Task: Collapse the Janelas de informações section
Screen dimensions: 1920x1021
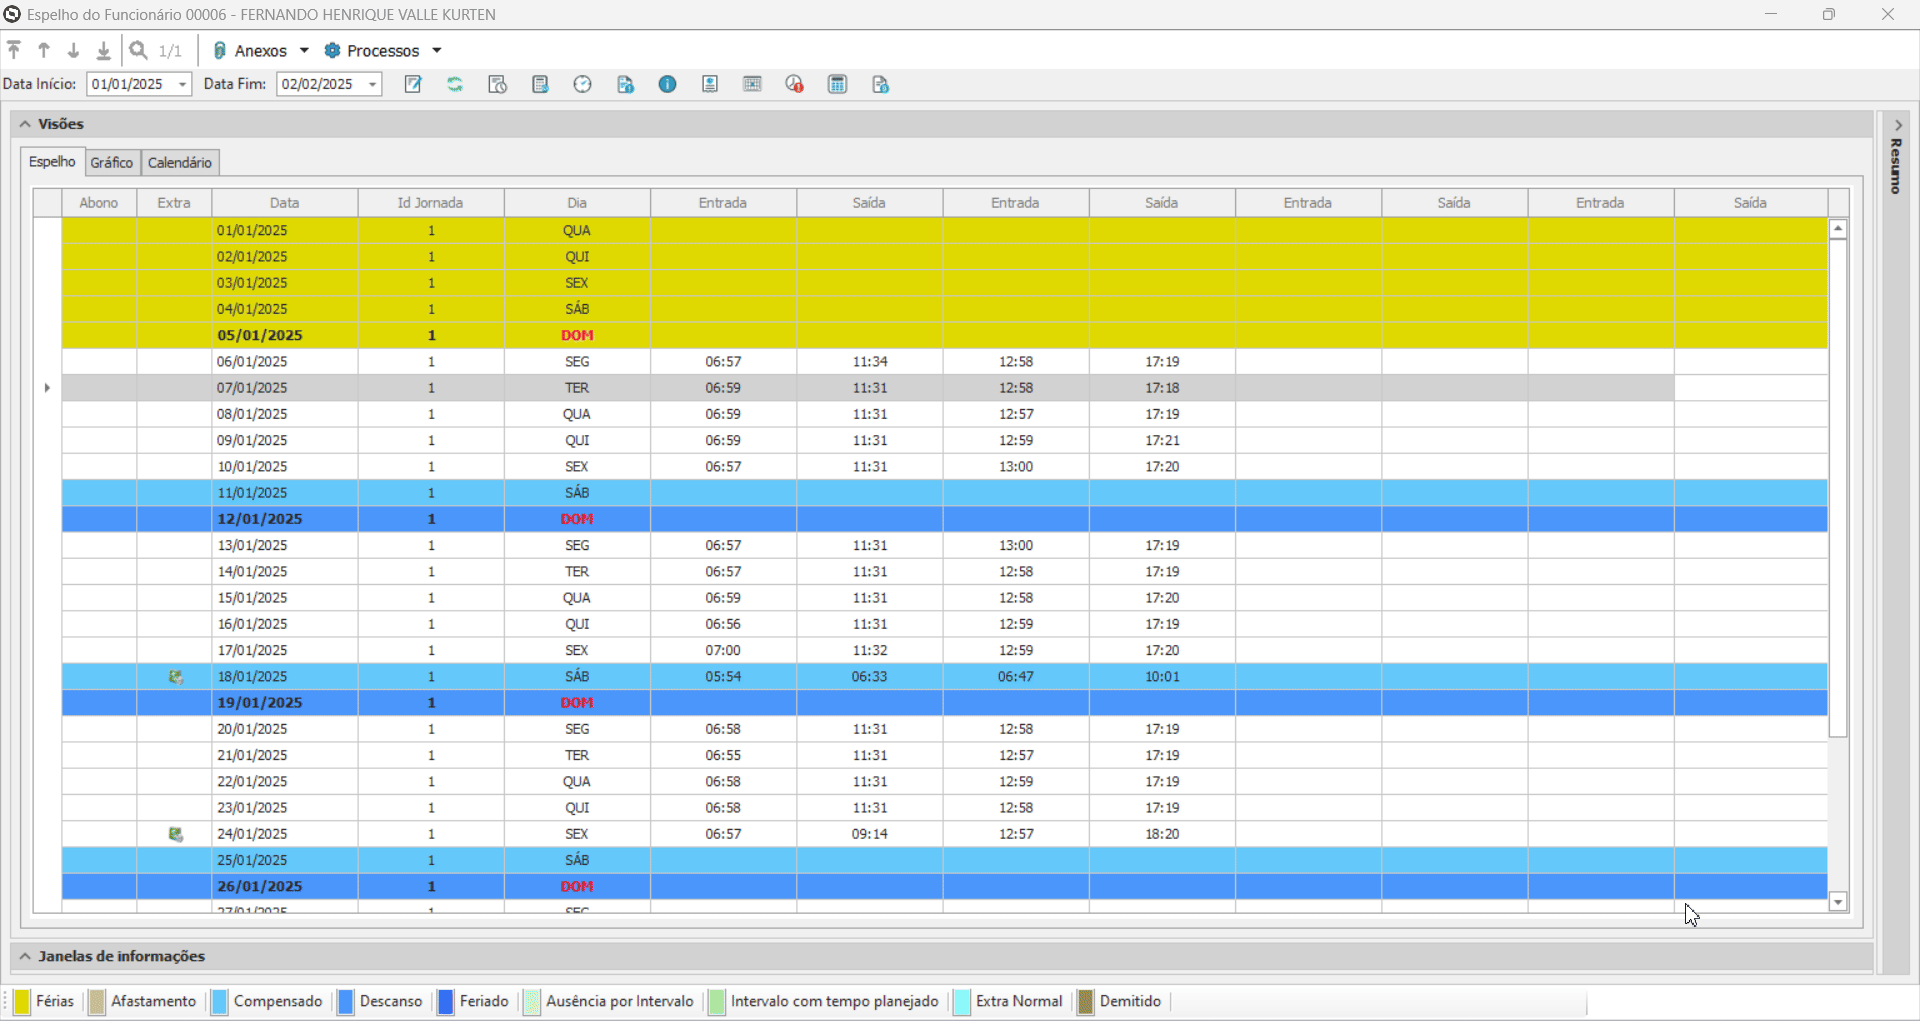Action: (25, 956)
